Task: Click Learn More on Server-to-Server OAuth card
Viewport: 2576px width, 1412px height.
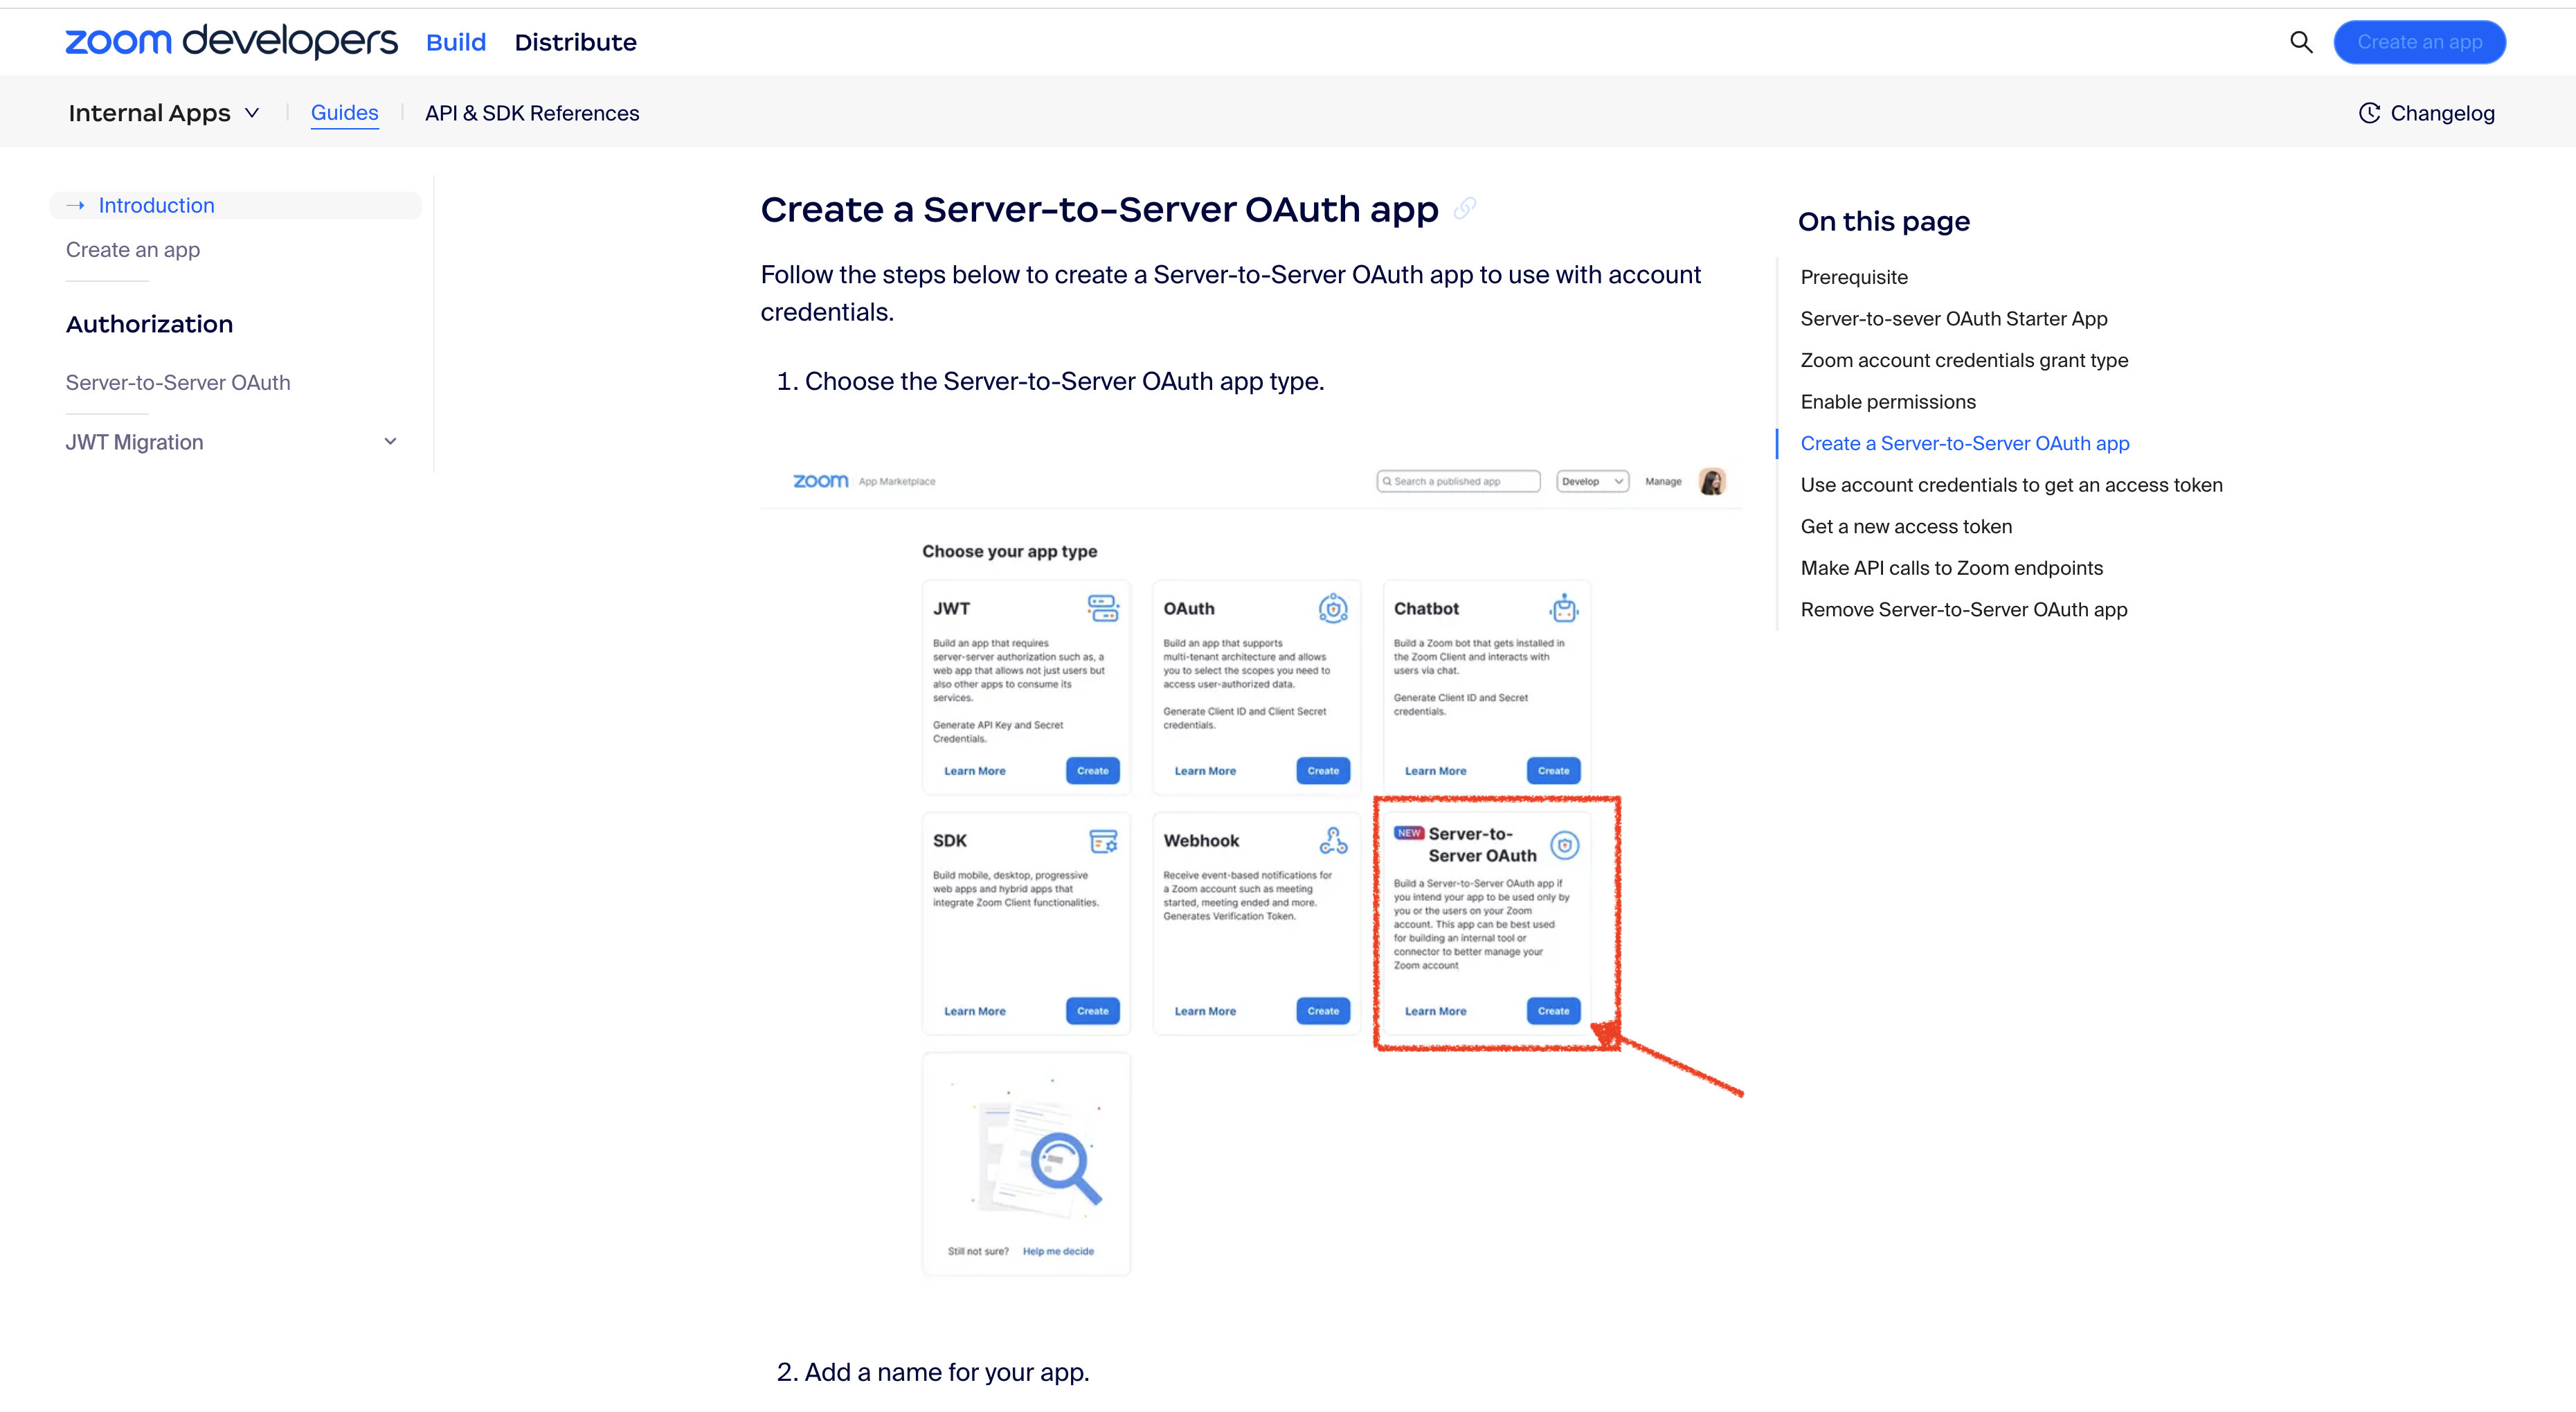Action: 1435,1011
